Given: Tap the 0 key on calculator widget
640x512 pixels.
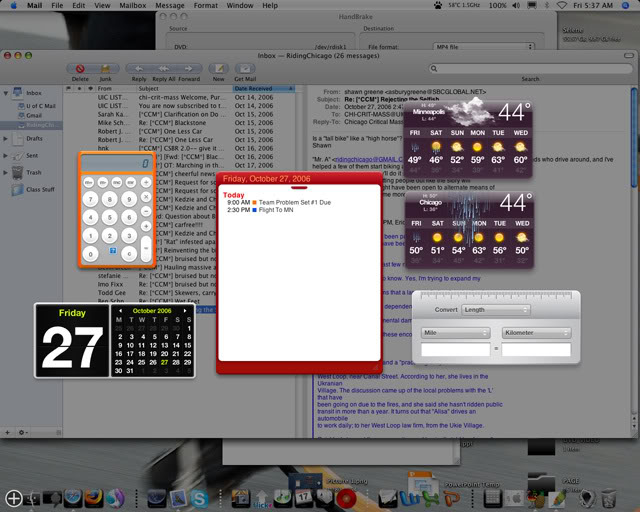Looking at the screenshot, I should point(90,254).
